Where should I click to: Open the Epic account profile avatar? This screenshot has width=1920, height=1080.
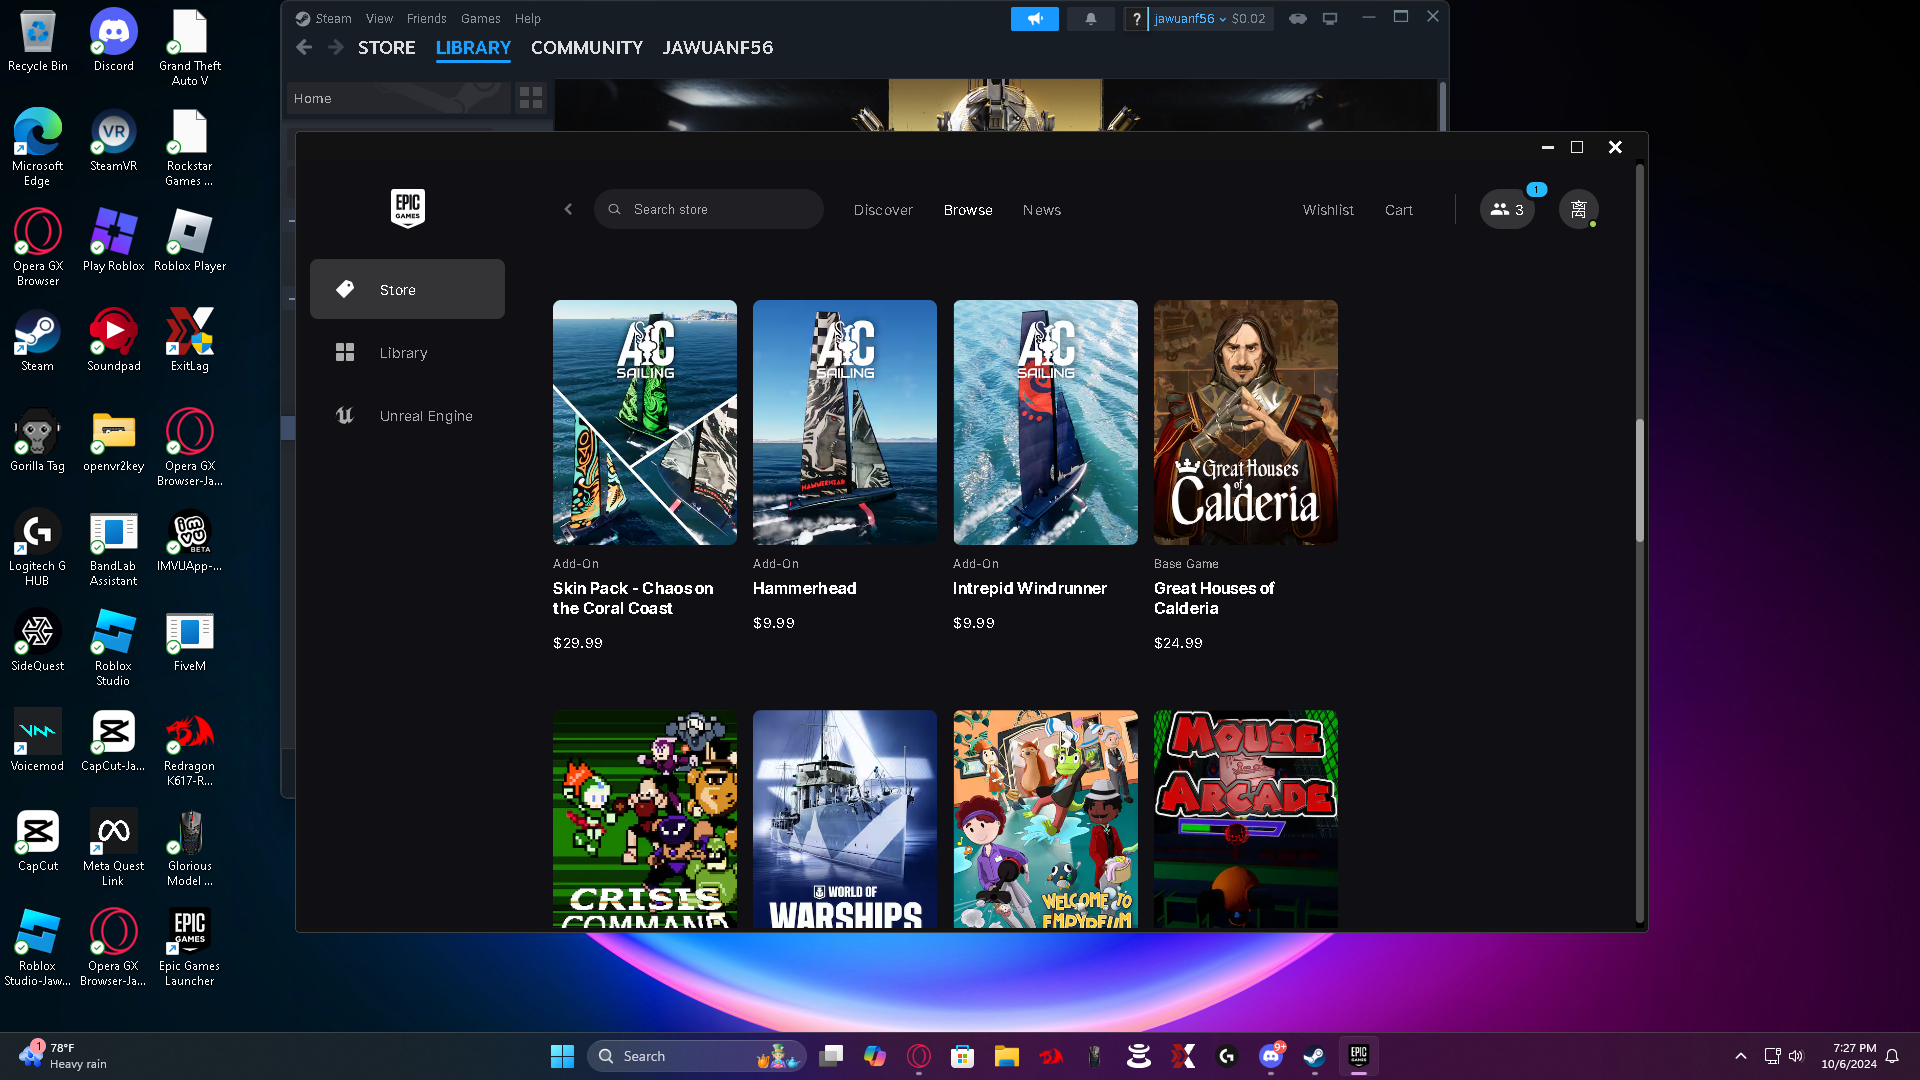pyautogui.click(x=1578, y=210)
